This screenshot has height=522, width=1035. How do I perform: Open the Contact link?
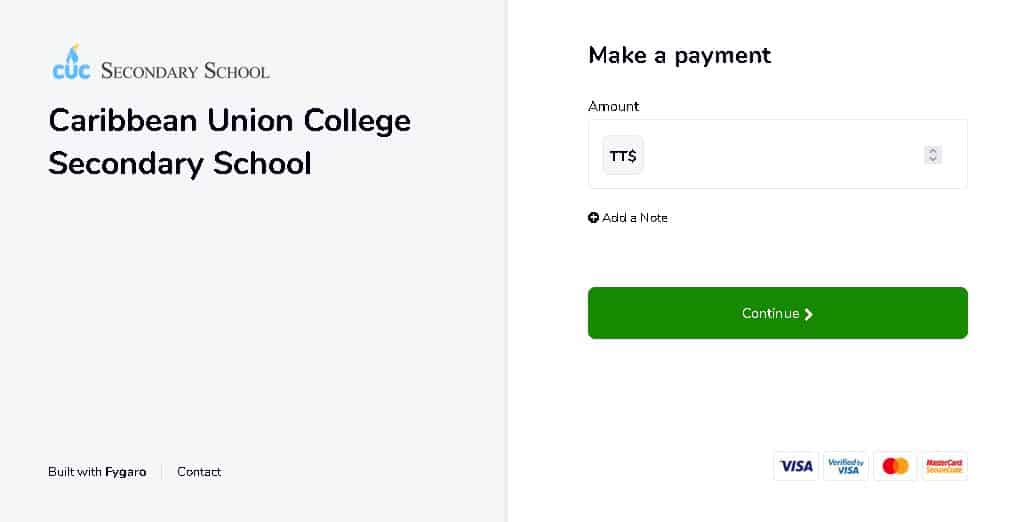pyautogui.click(x=199, y=472)
